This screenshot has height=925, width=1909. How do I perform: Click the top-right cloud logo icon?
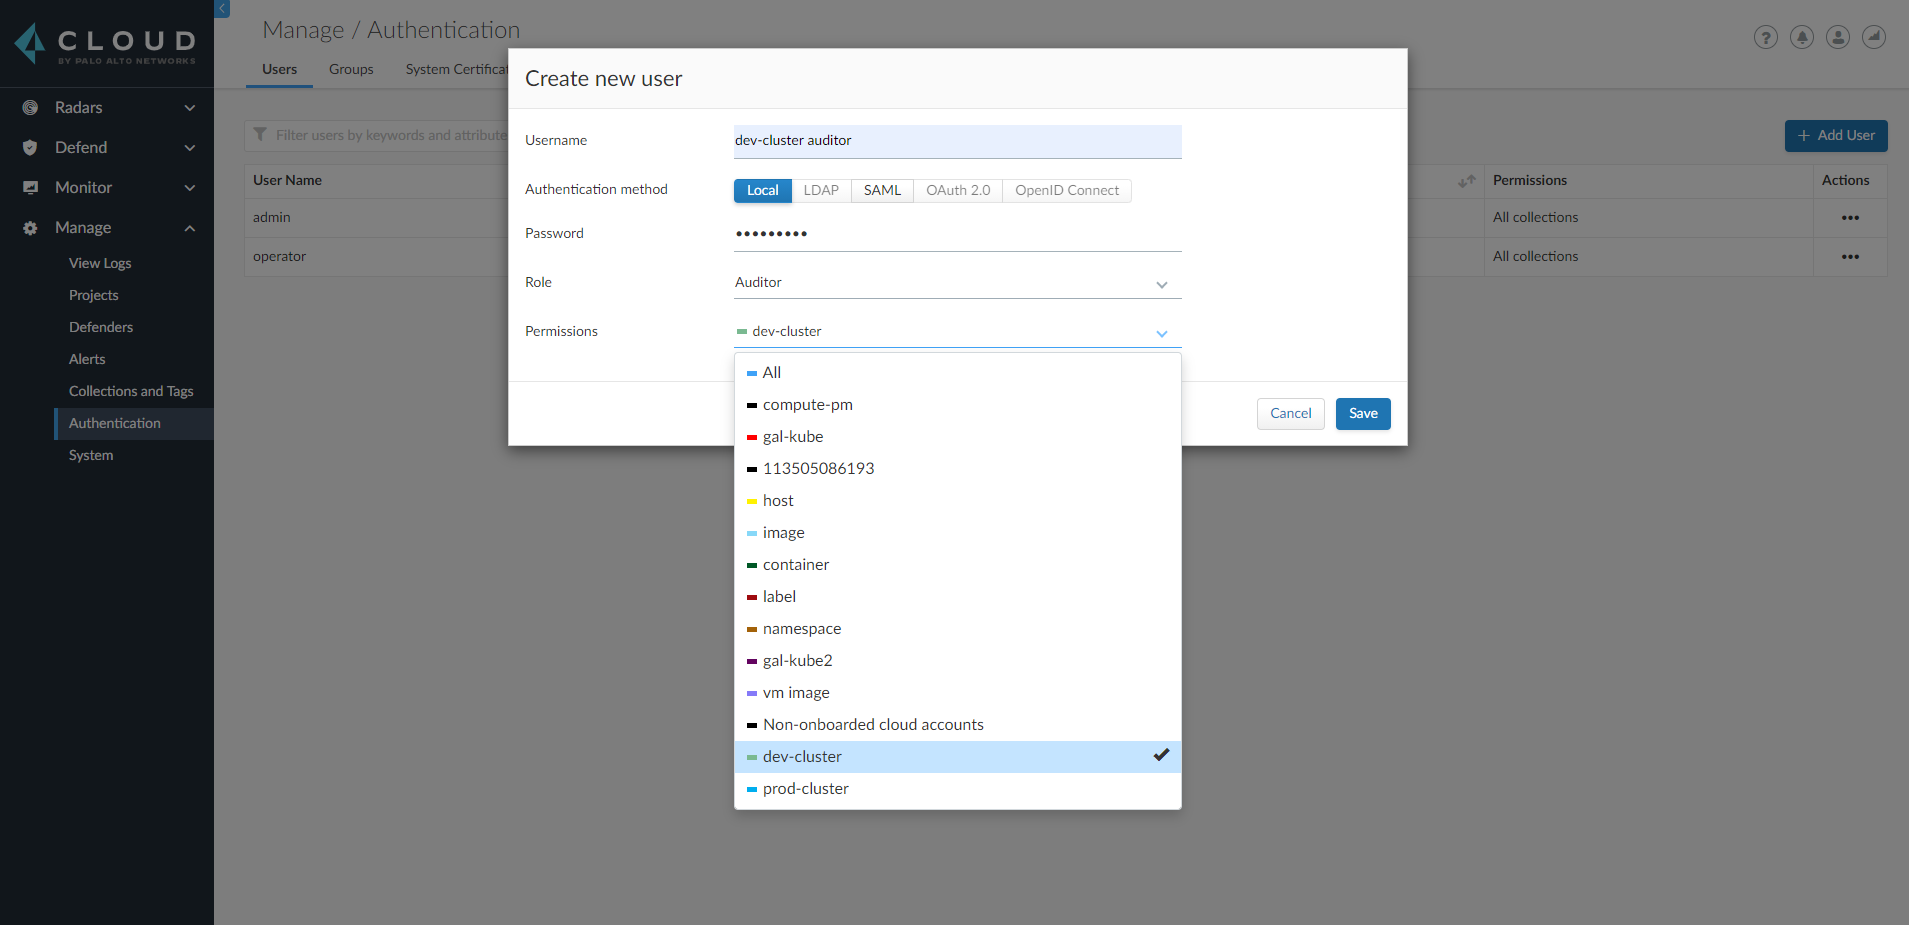(x=1874, y=38)
